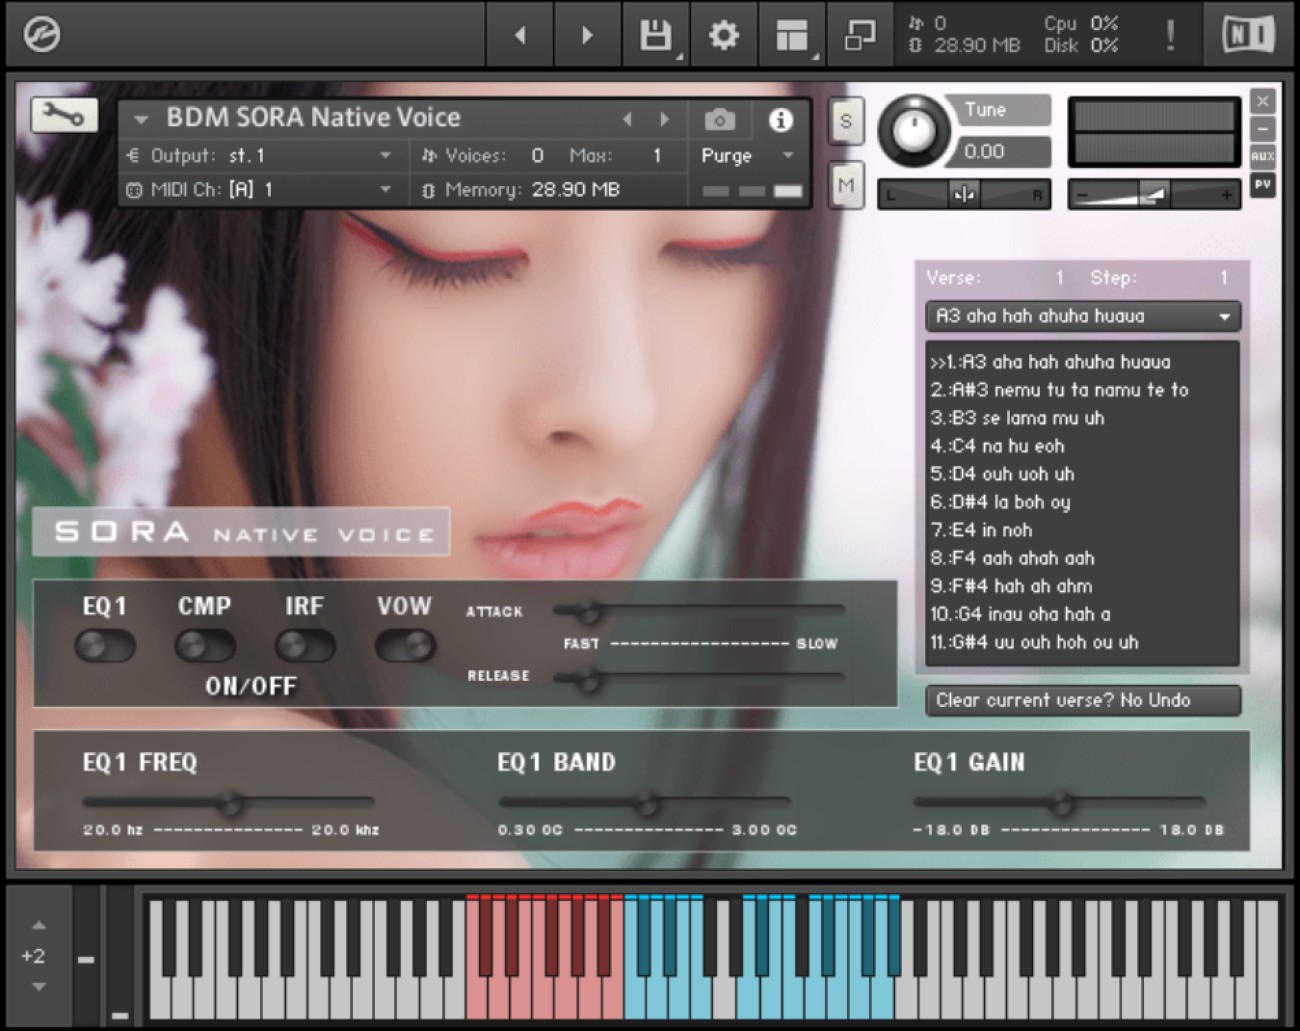Open instrument info with the i icon
The image size is (1300, 1031).
[781, 120]
